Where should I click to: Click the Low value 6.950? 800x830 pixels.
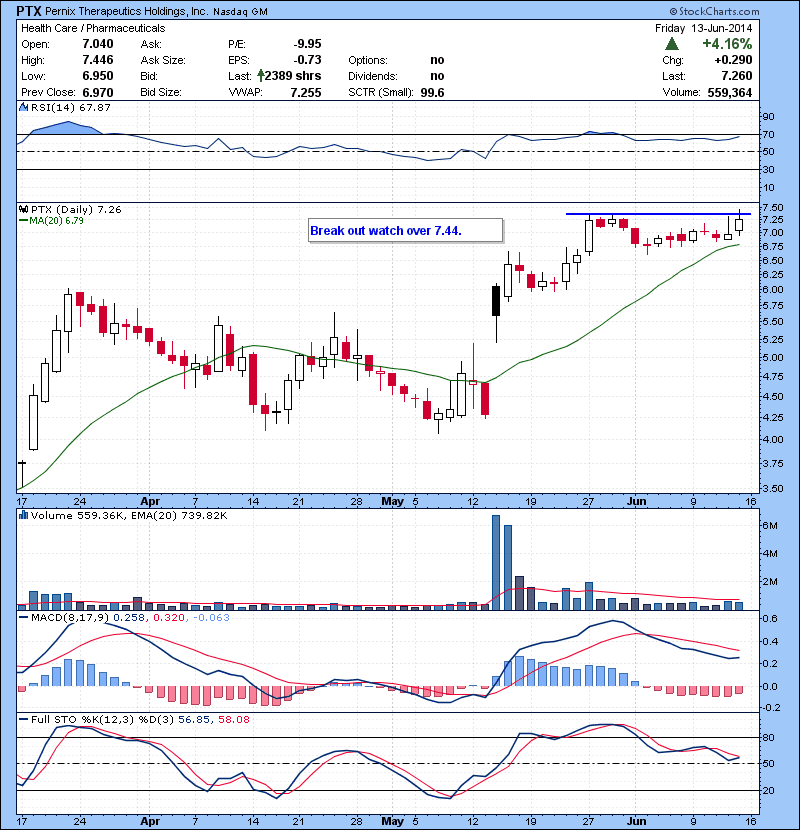[97, 76]
